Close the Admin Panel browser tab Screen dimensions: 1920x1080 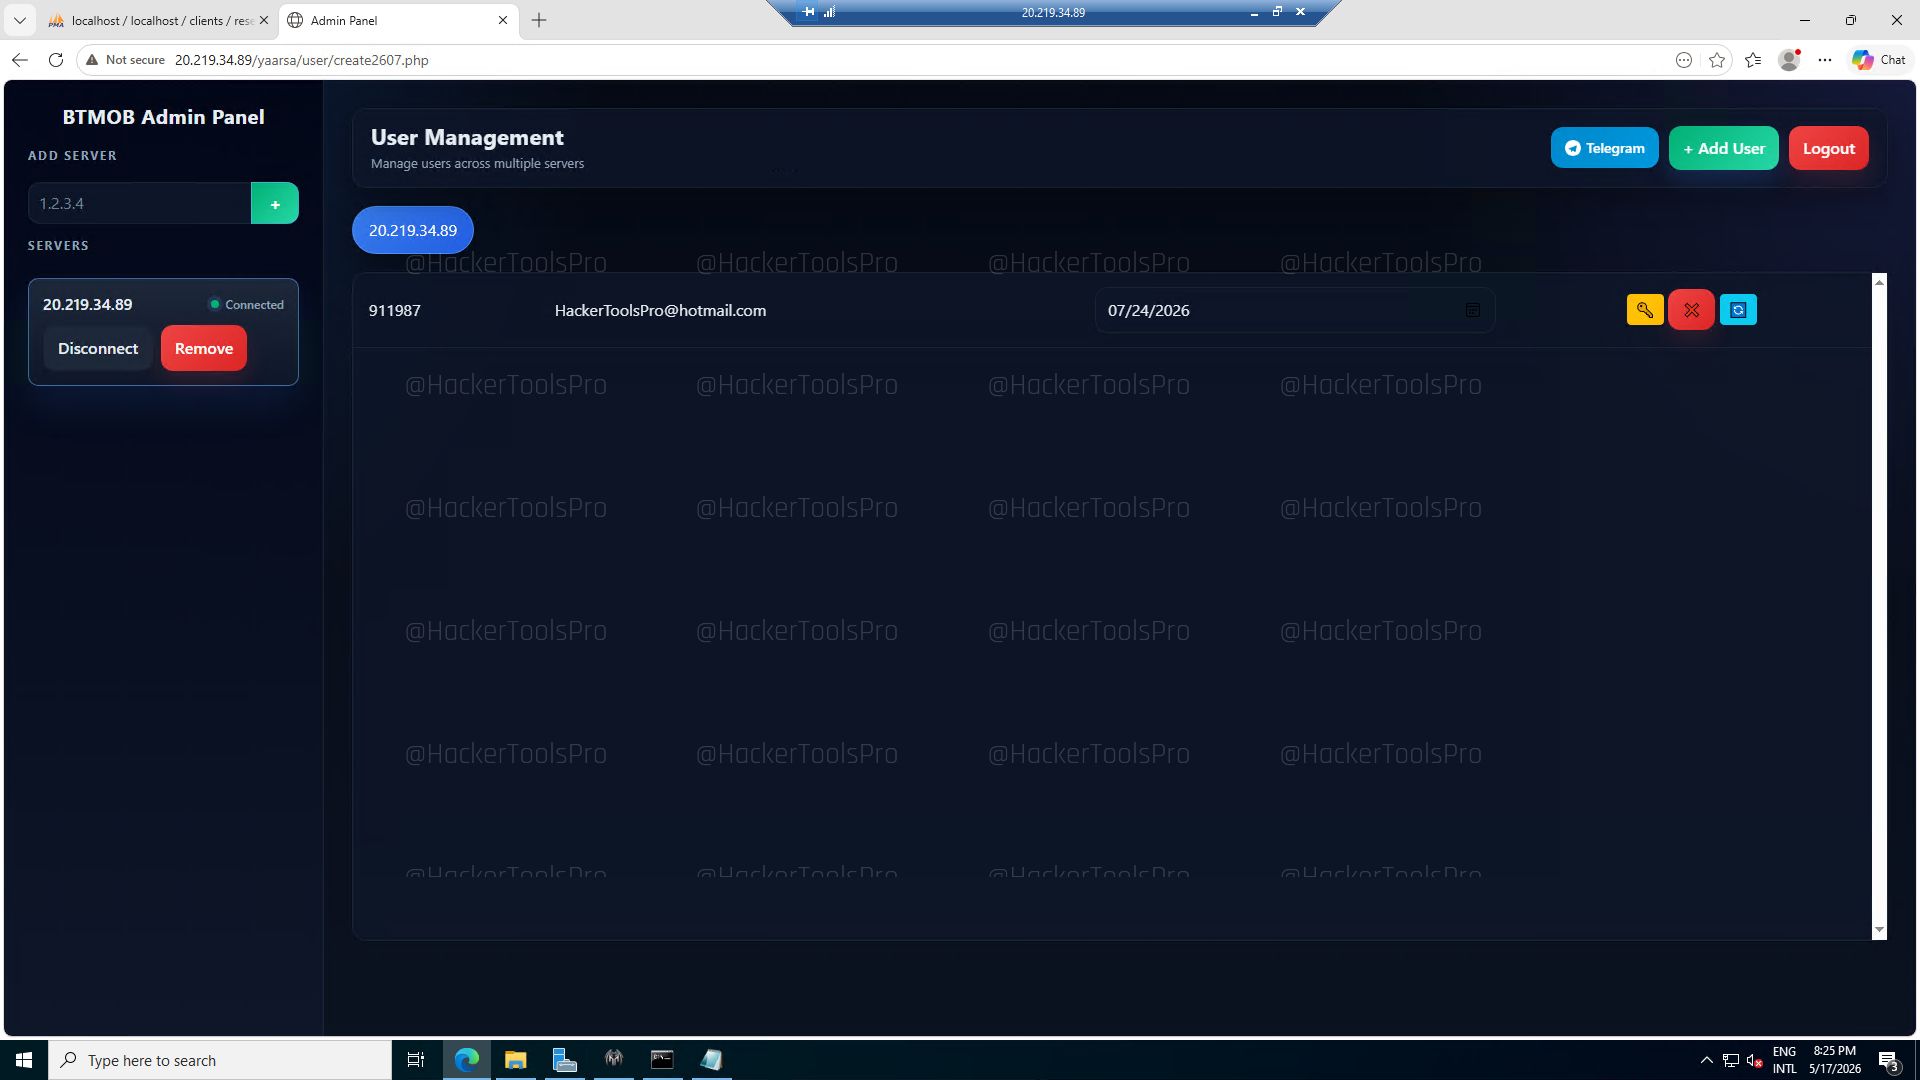click(503, 20)
